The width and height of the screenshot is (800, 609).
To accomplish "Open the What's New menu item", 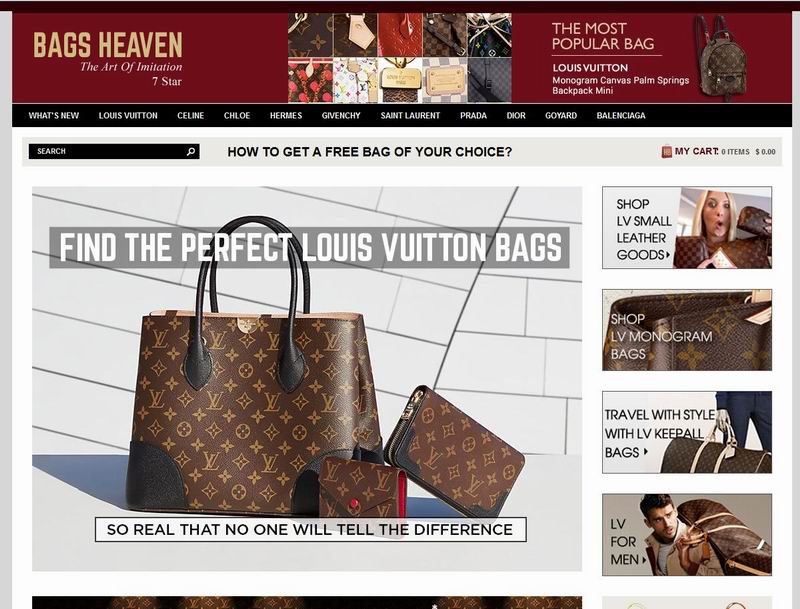I will pyautogui.click(x=54, y=116).
